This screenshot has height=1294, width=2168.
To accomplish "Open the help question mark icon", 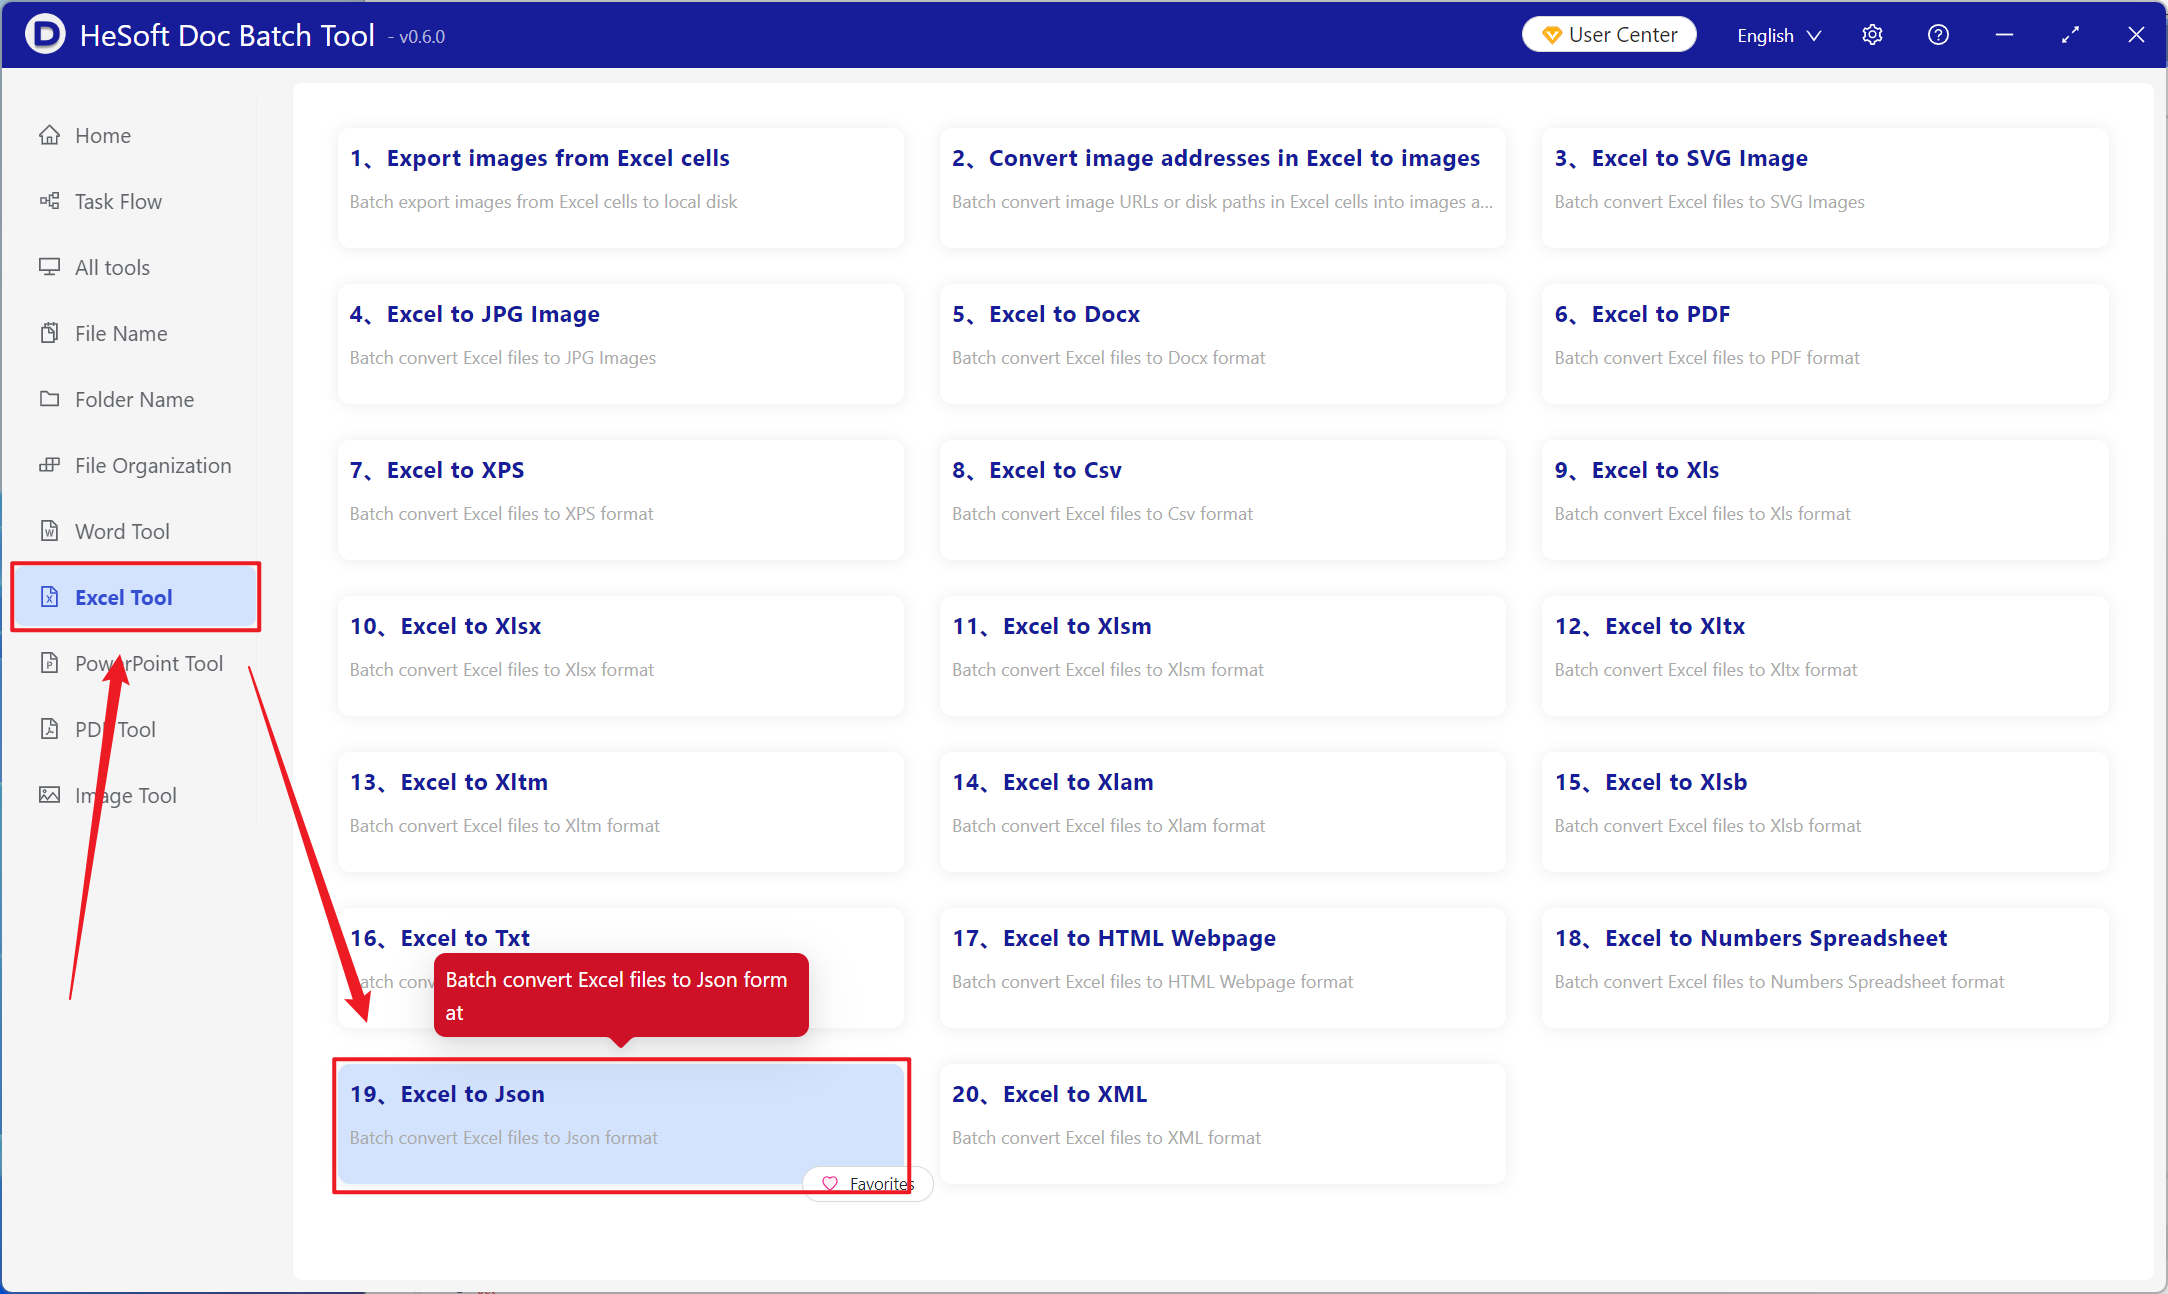I will tap(1938, 35).
